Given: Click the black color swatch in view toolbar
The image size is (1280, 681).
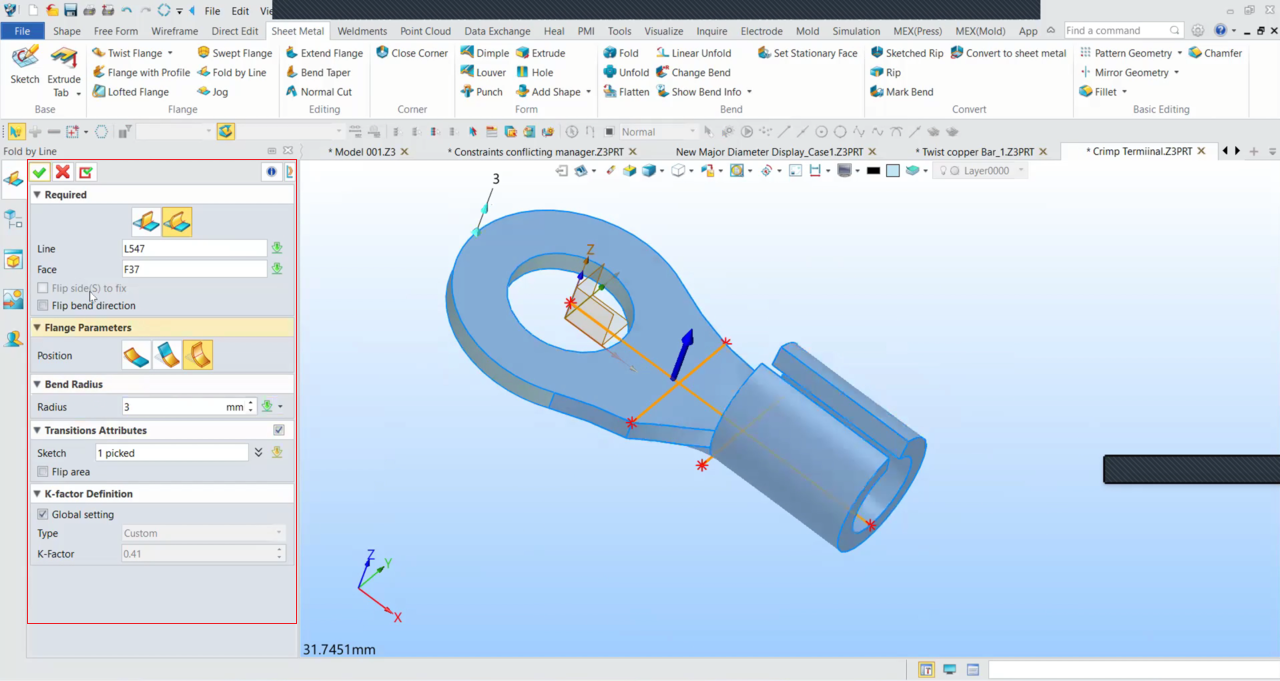Looking at the screenshot, I should pyautogui.click(x=873, y=171).
